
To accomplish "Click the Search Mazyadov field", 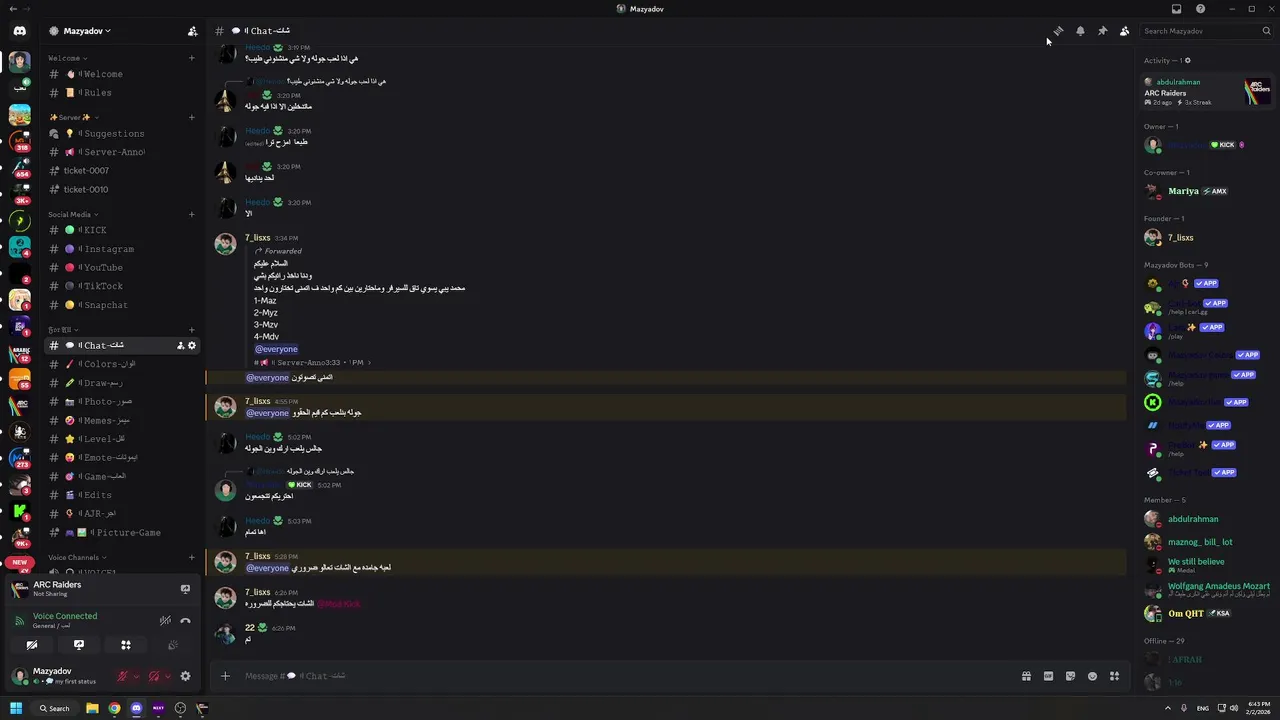I will (1200, 31).
